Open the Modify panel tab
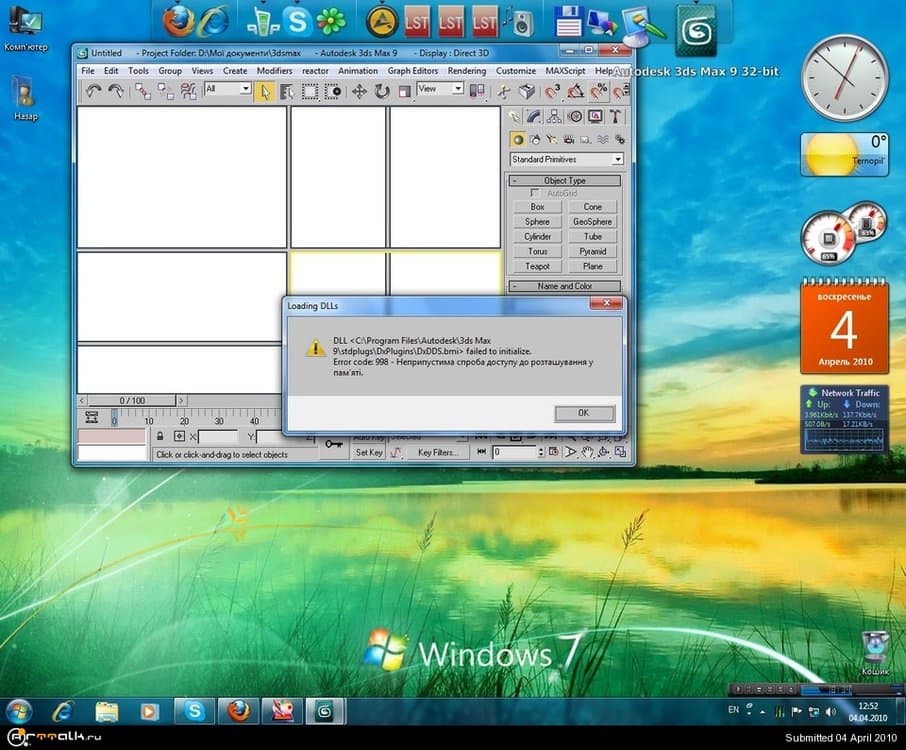The image size is (906, 750). (535, 117)
